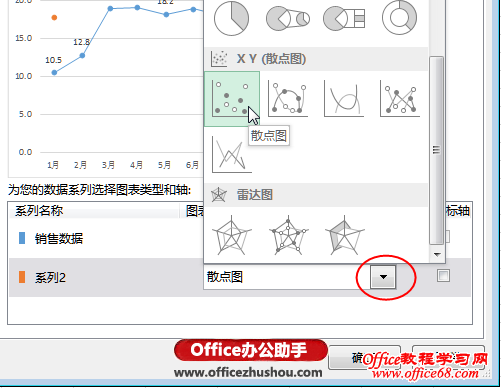This screenshot has height=388, width=501.
Task: Click the 2月 axis label
Action: point(80,165)
